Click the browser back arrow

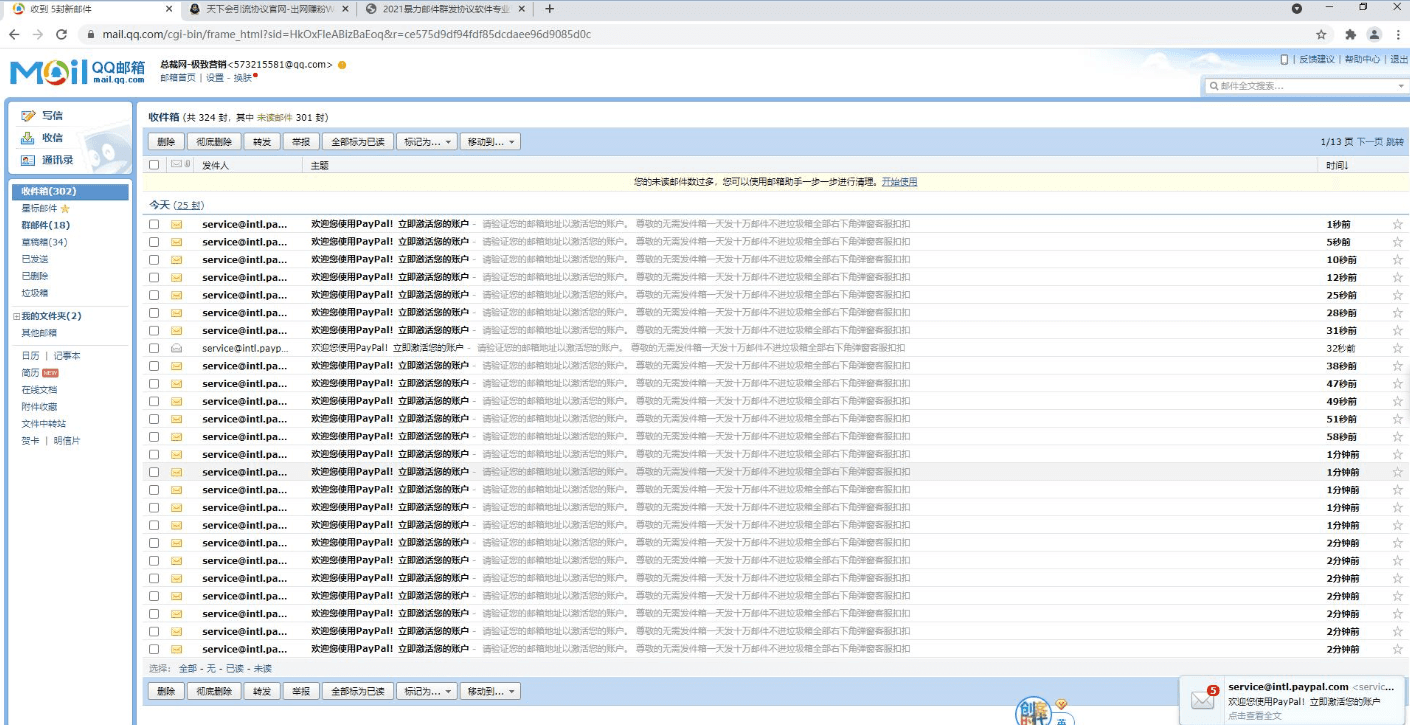tap(14, 34)
